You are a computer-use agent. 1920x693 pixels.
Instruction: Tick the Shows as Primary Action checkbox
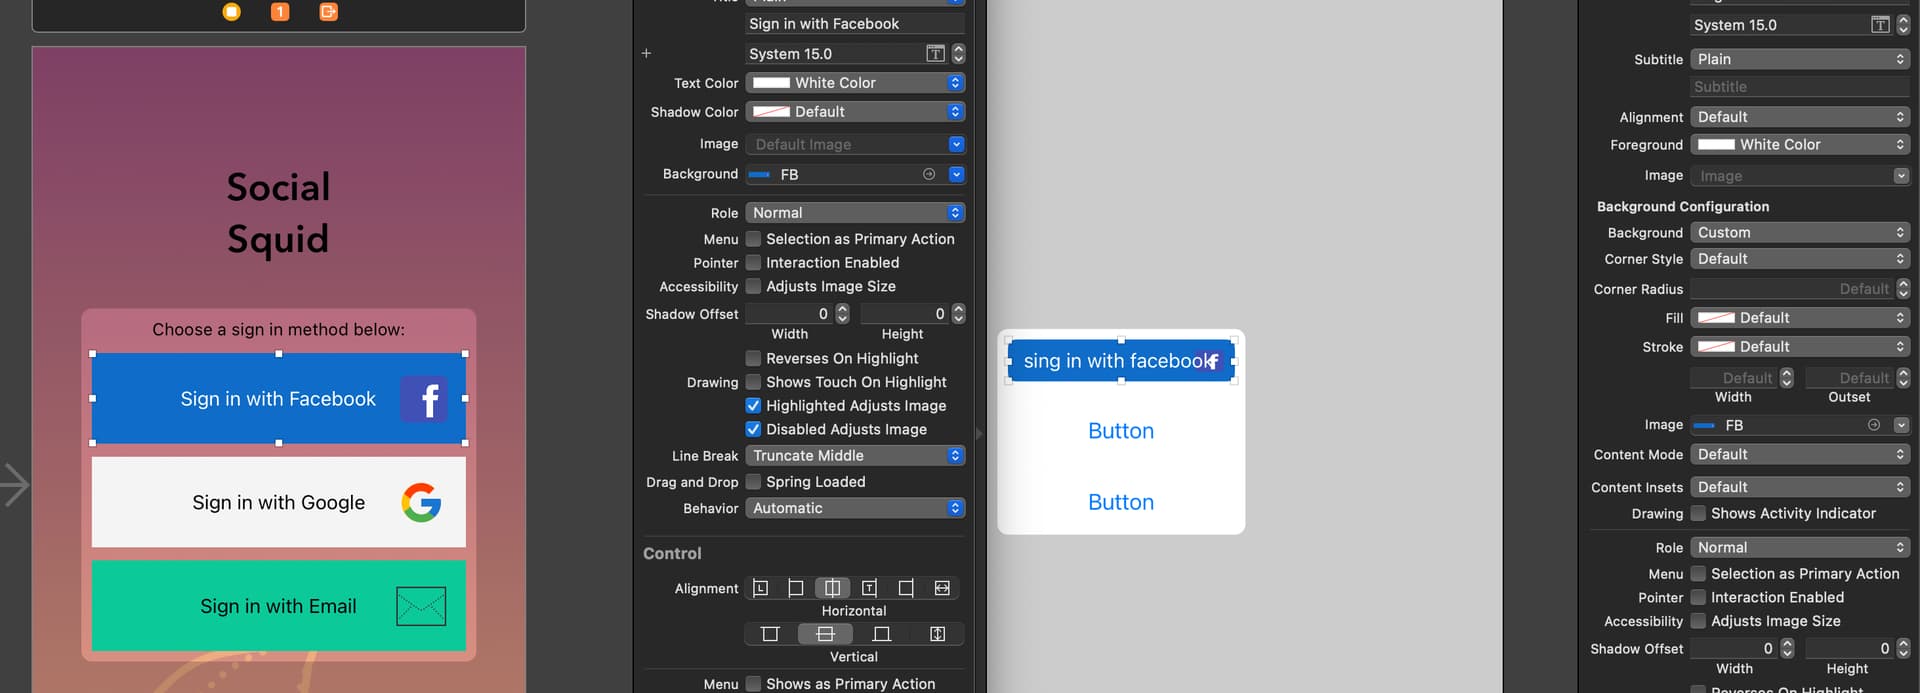[x=754, y=684]
